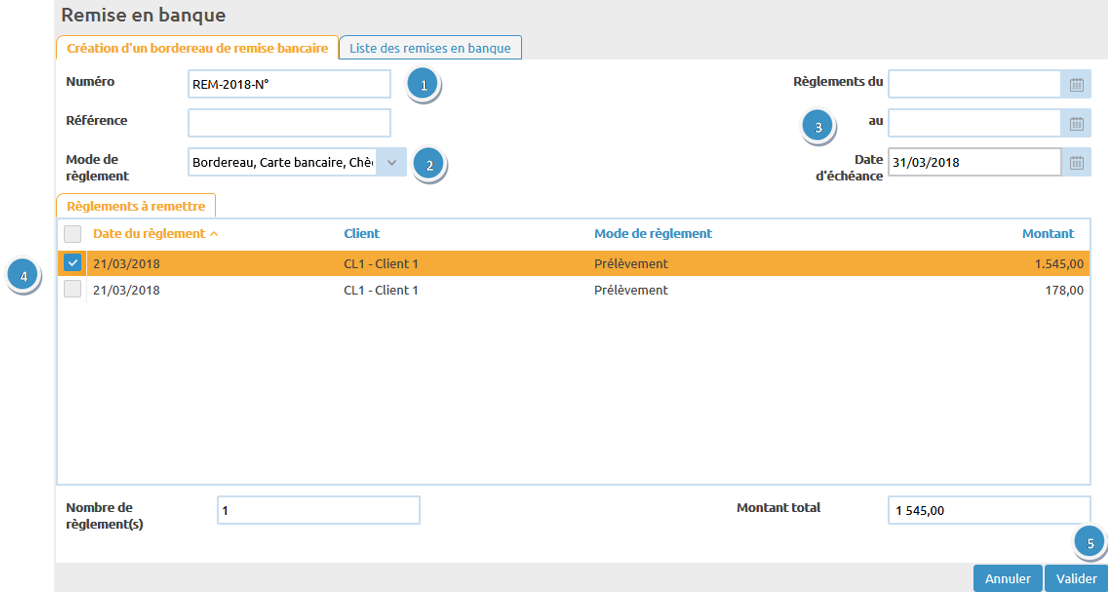Viewport: 1108px width, 592px height.
Task: Click the numbered marker 3 badge
Action: coord(819,127)
